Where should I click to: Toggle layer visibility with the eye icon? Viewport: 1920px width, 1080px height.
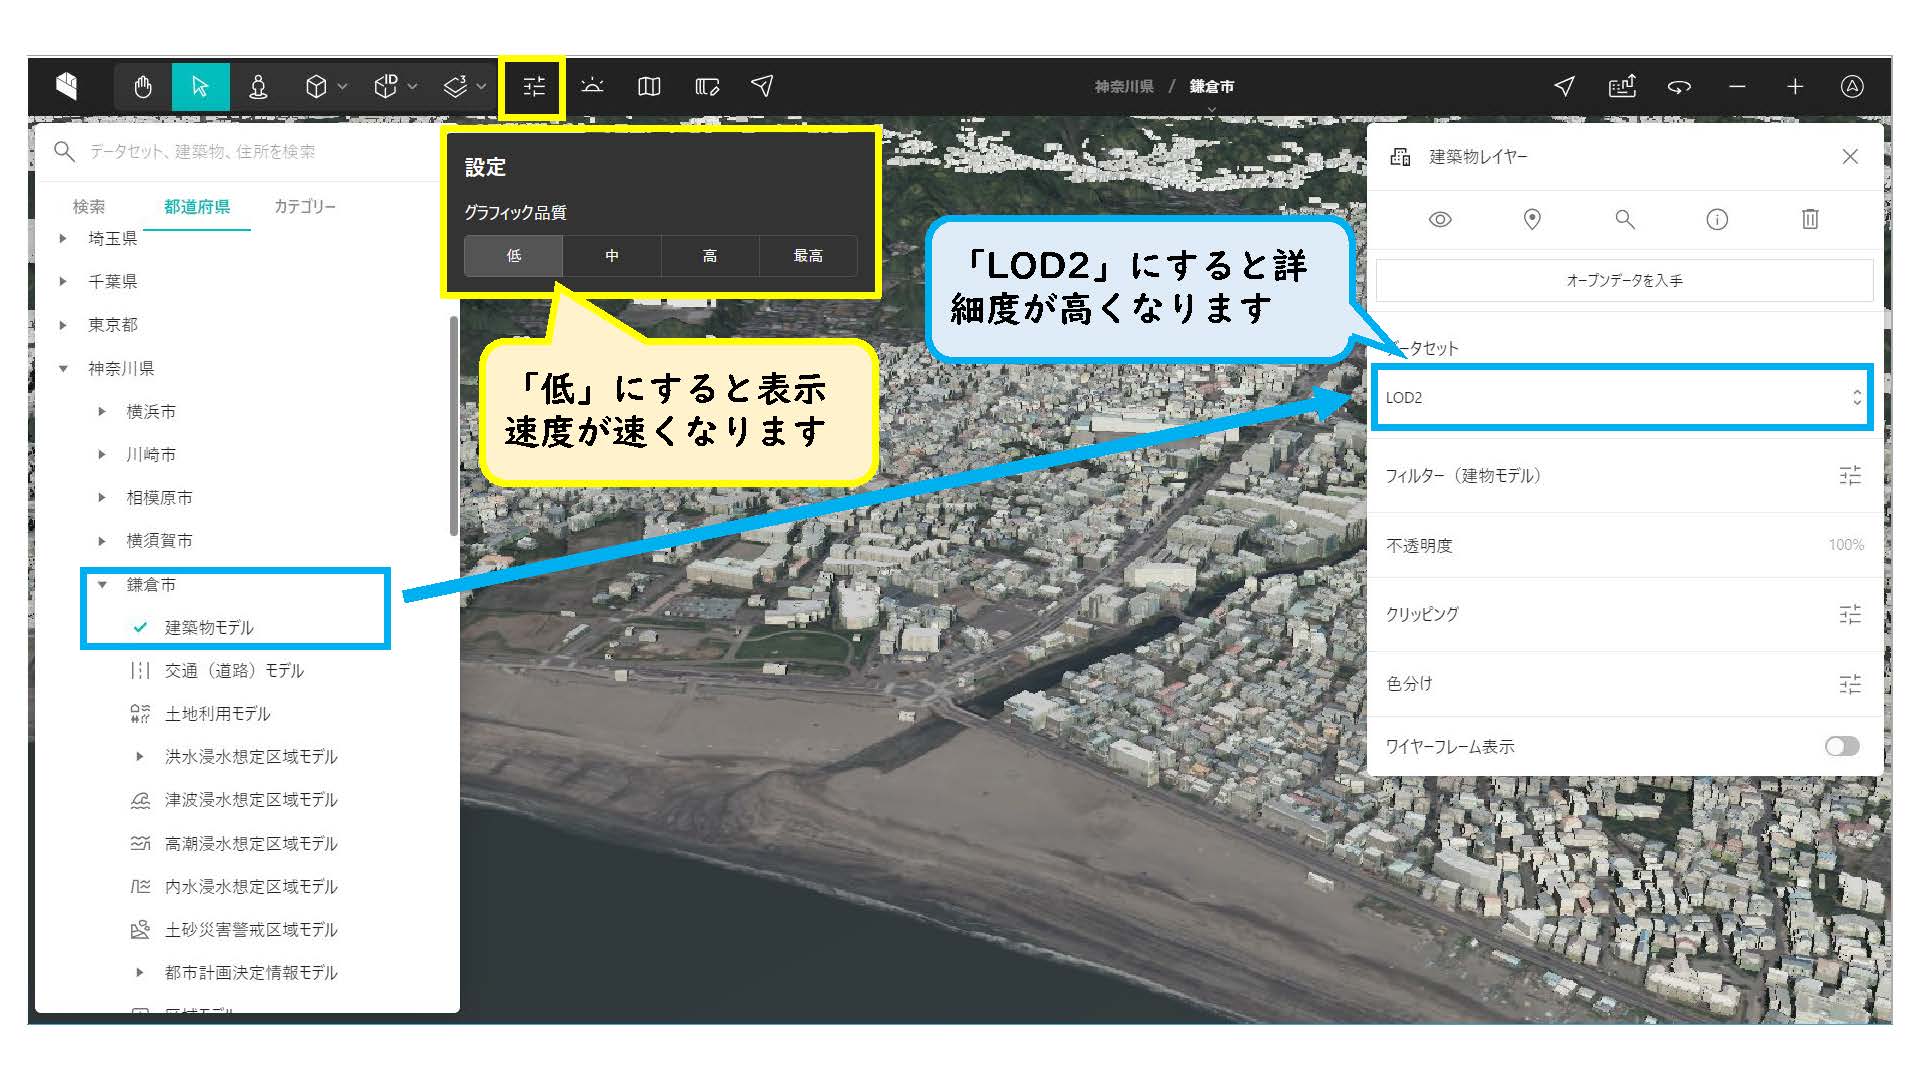click(x=1440, y=219)
